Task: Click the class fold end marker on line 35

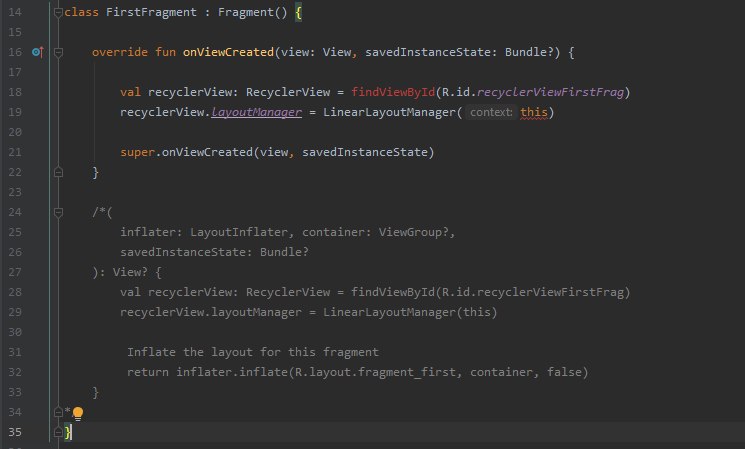Action: [x=58, y=432]
